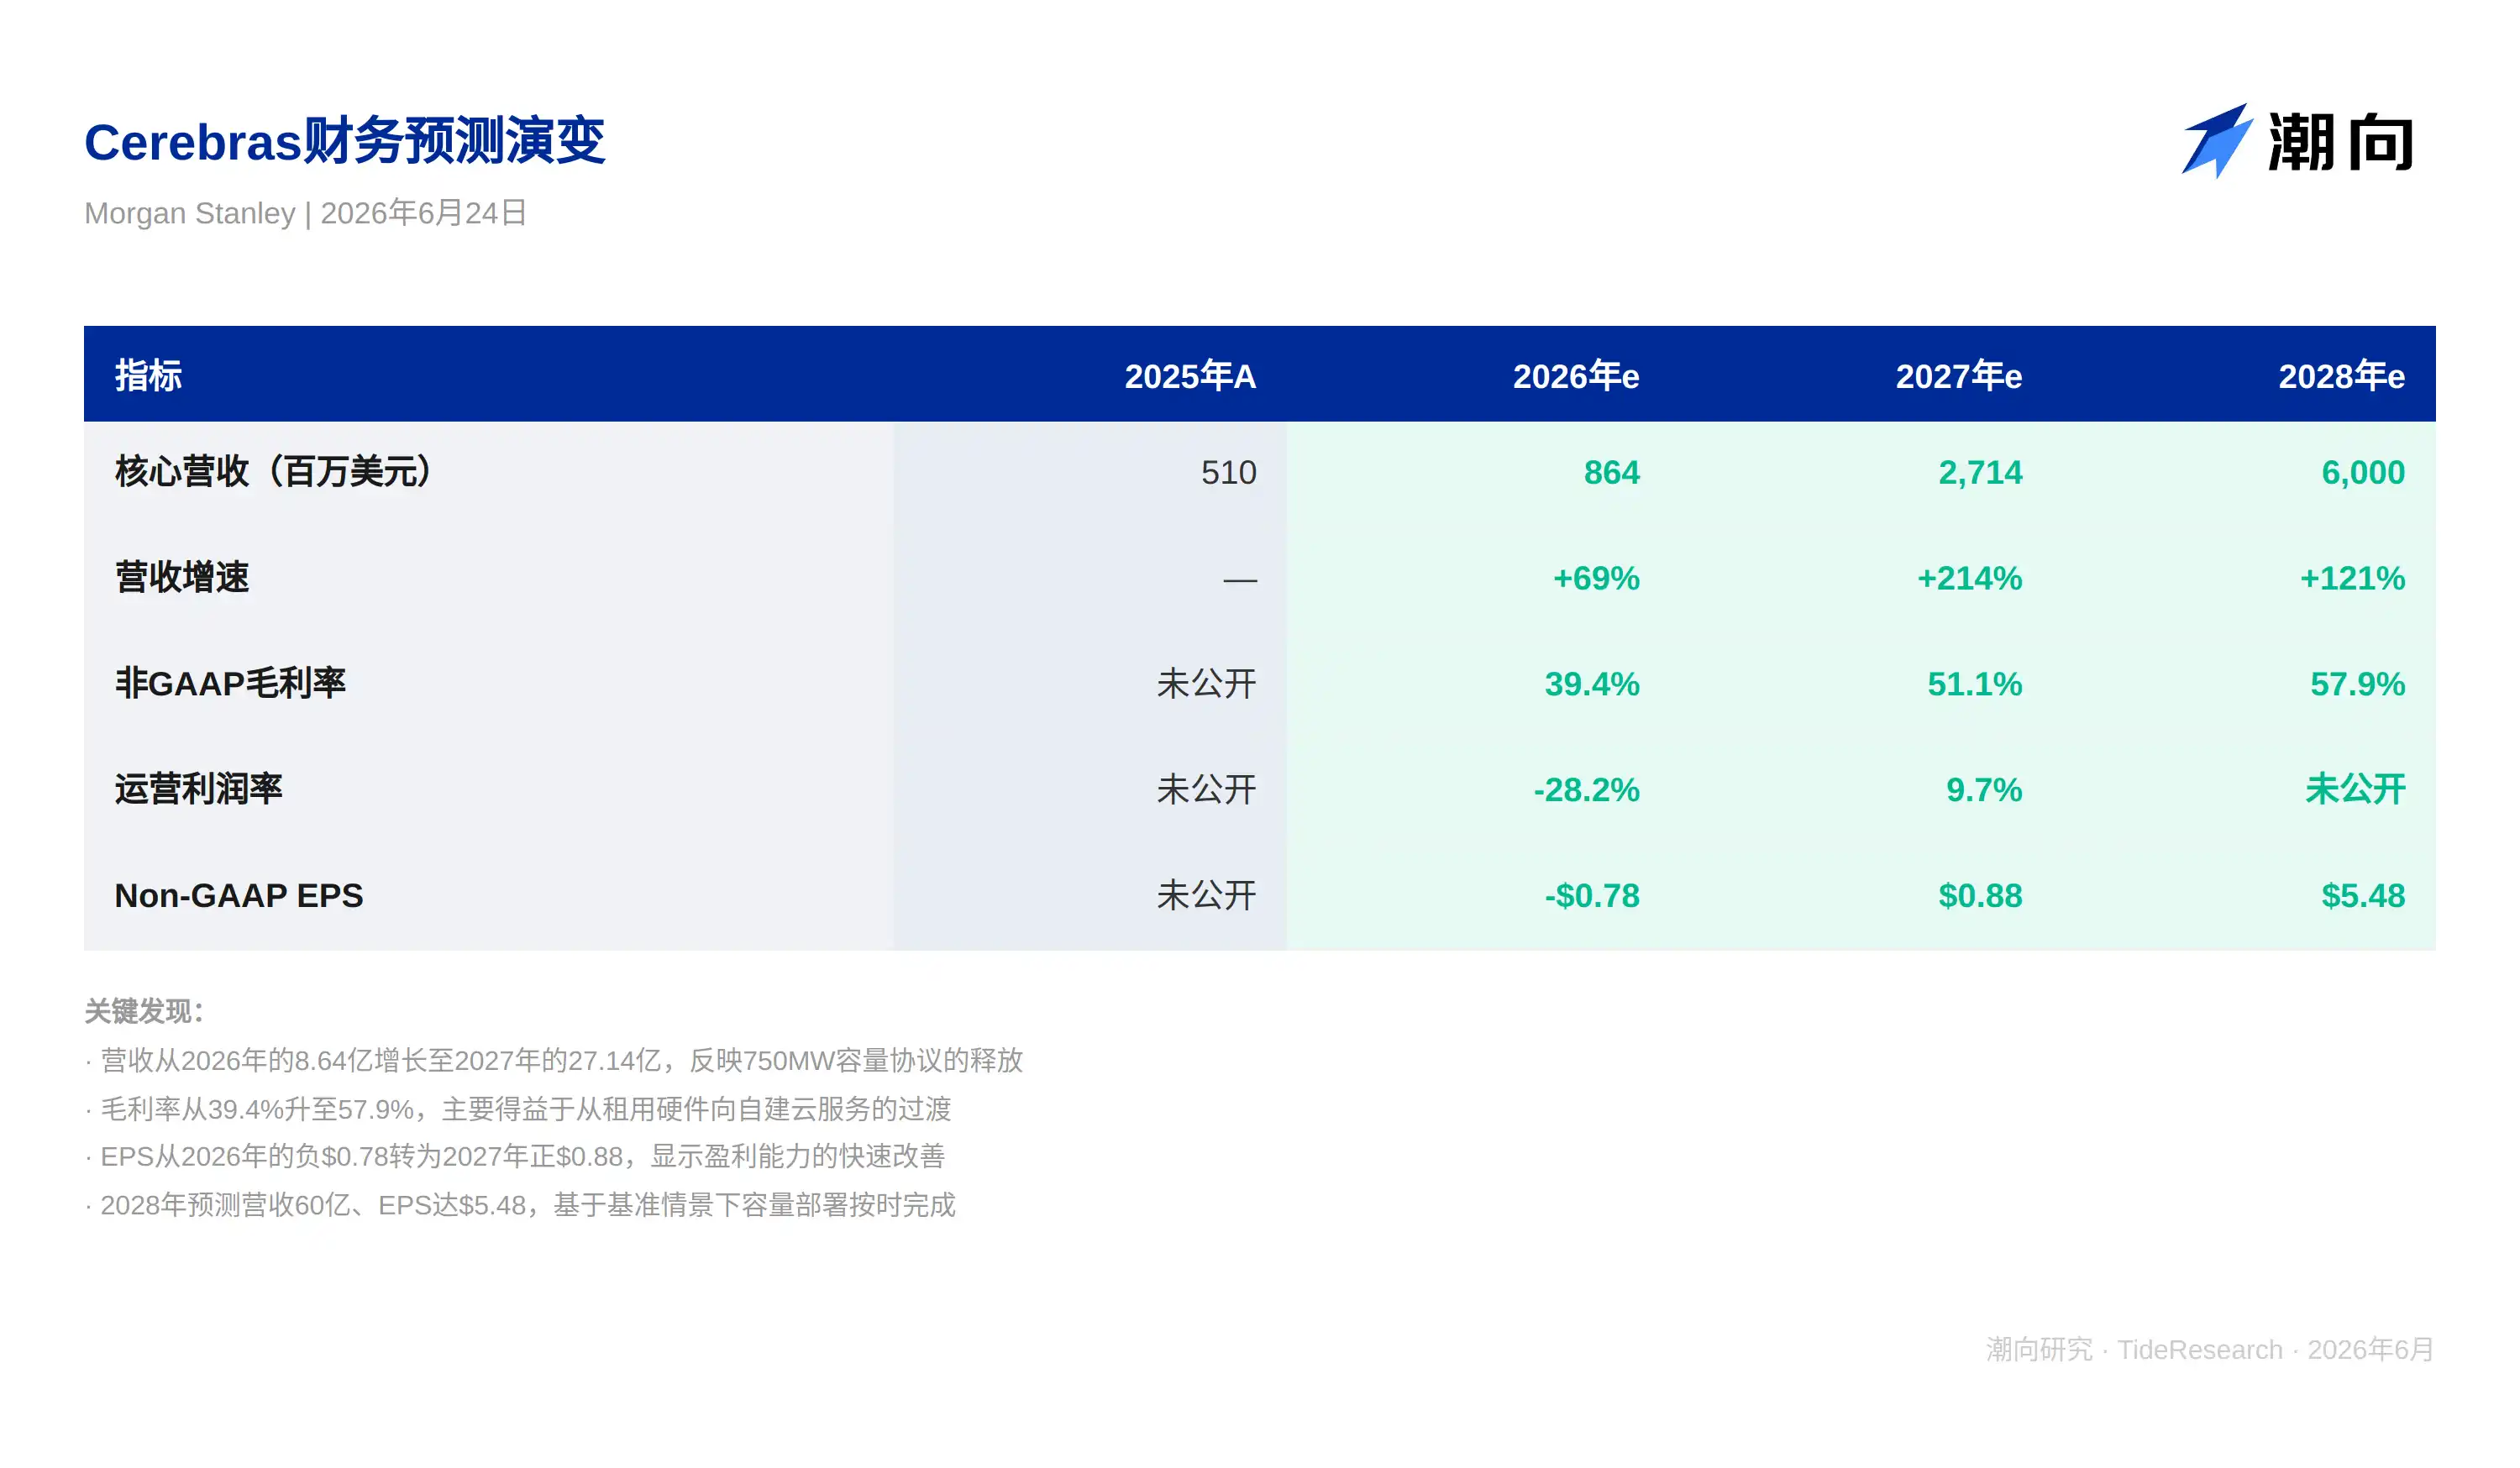Click the 指标 column header
This screenshot has width=2520, height=1468.
coord(148,376)
